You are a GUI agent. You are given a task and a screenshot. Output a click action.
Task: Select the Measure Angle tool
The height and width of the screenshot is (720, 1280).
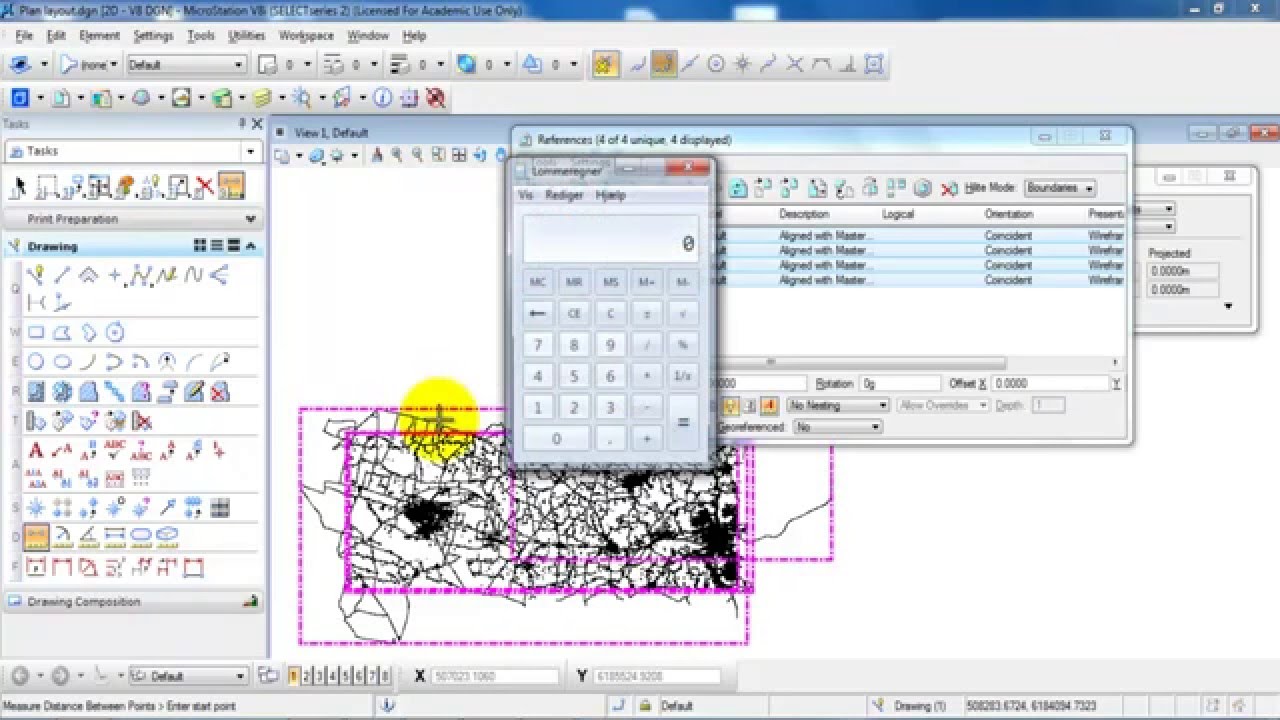88,538
